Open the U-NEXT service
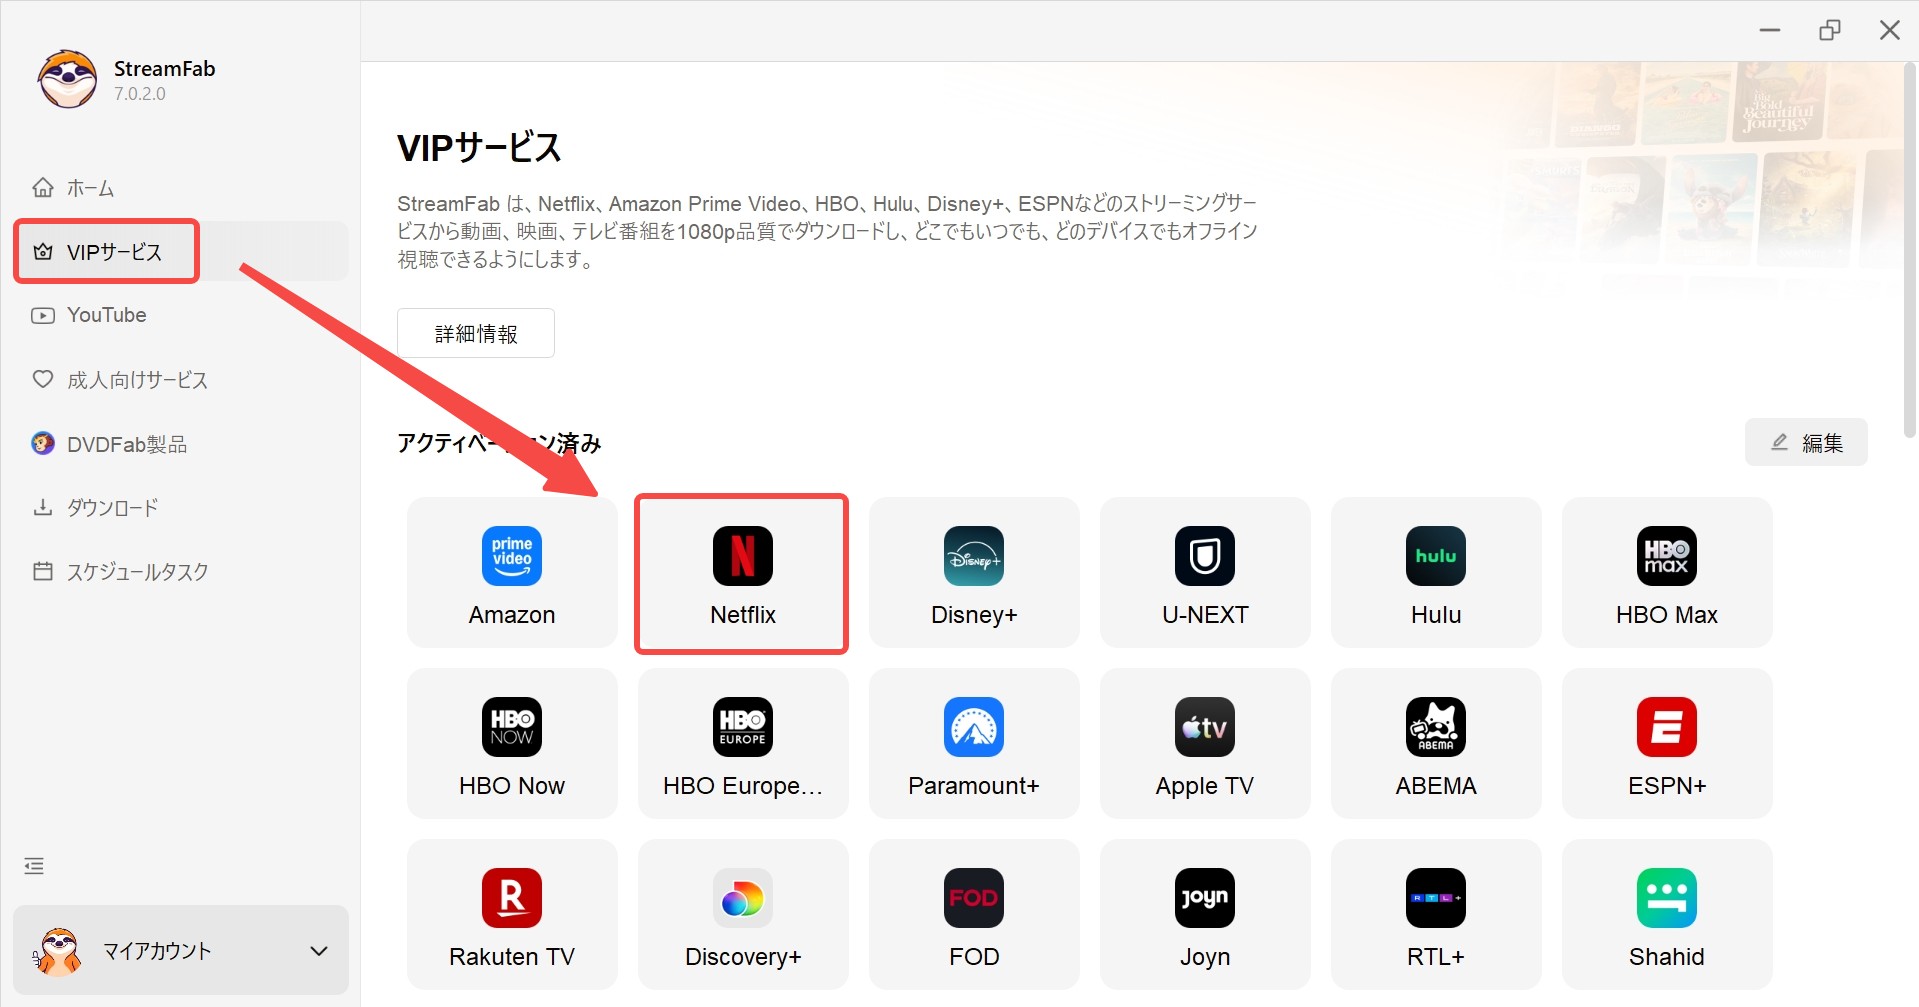1919x1007 pixels. [x=1205, y=573]
